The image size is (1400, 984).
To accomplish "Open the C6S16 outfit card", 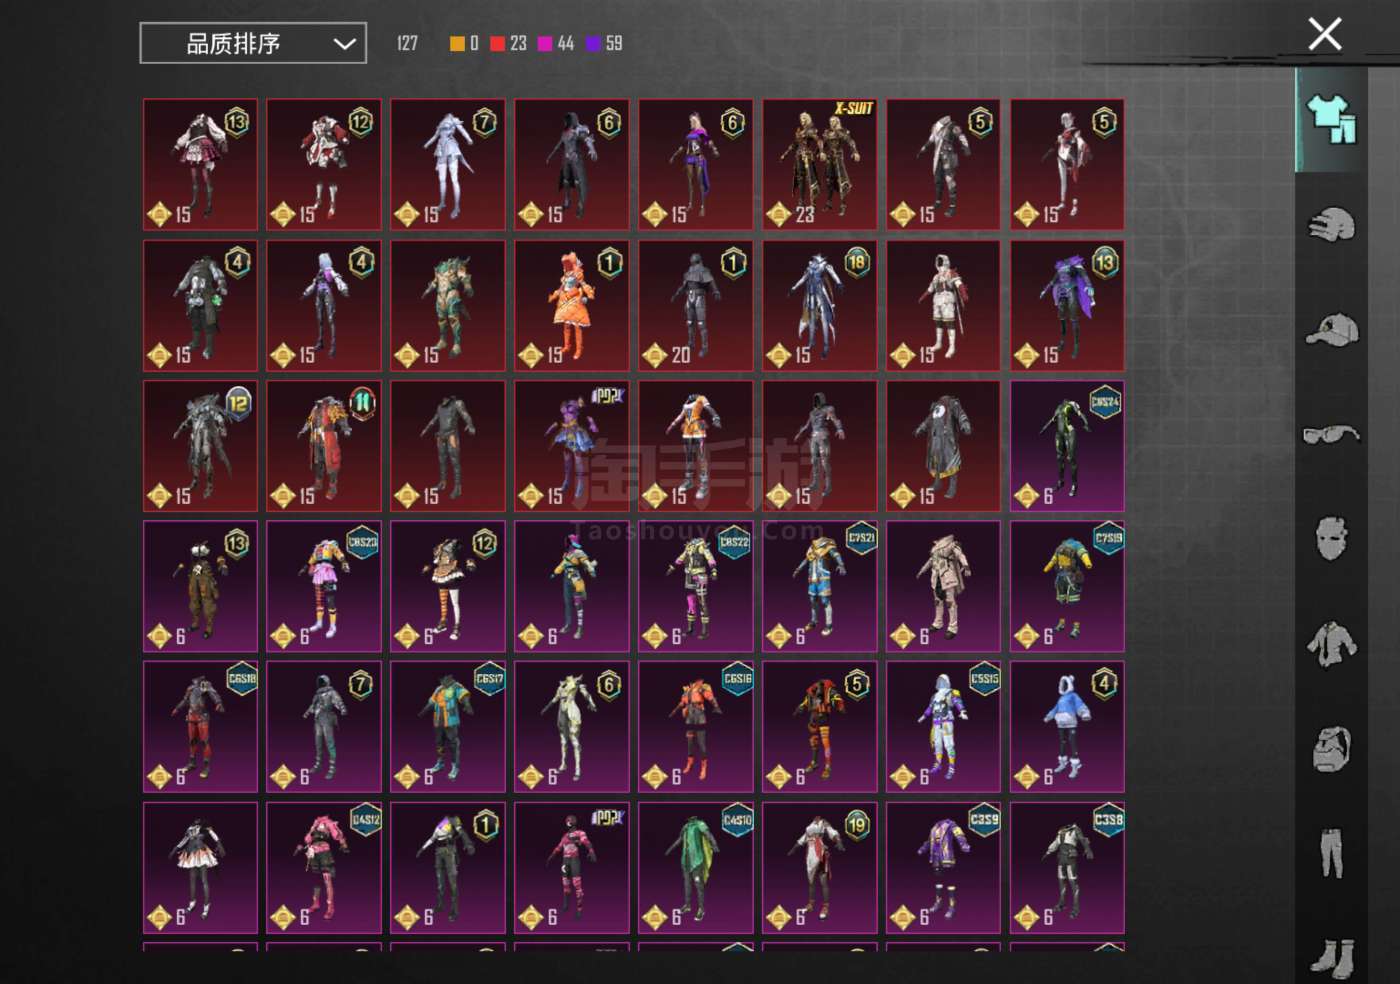I will (696, 727).
